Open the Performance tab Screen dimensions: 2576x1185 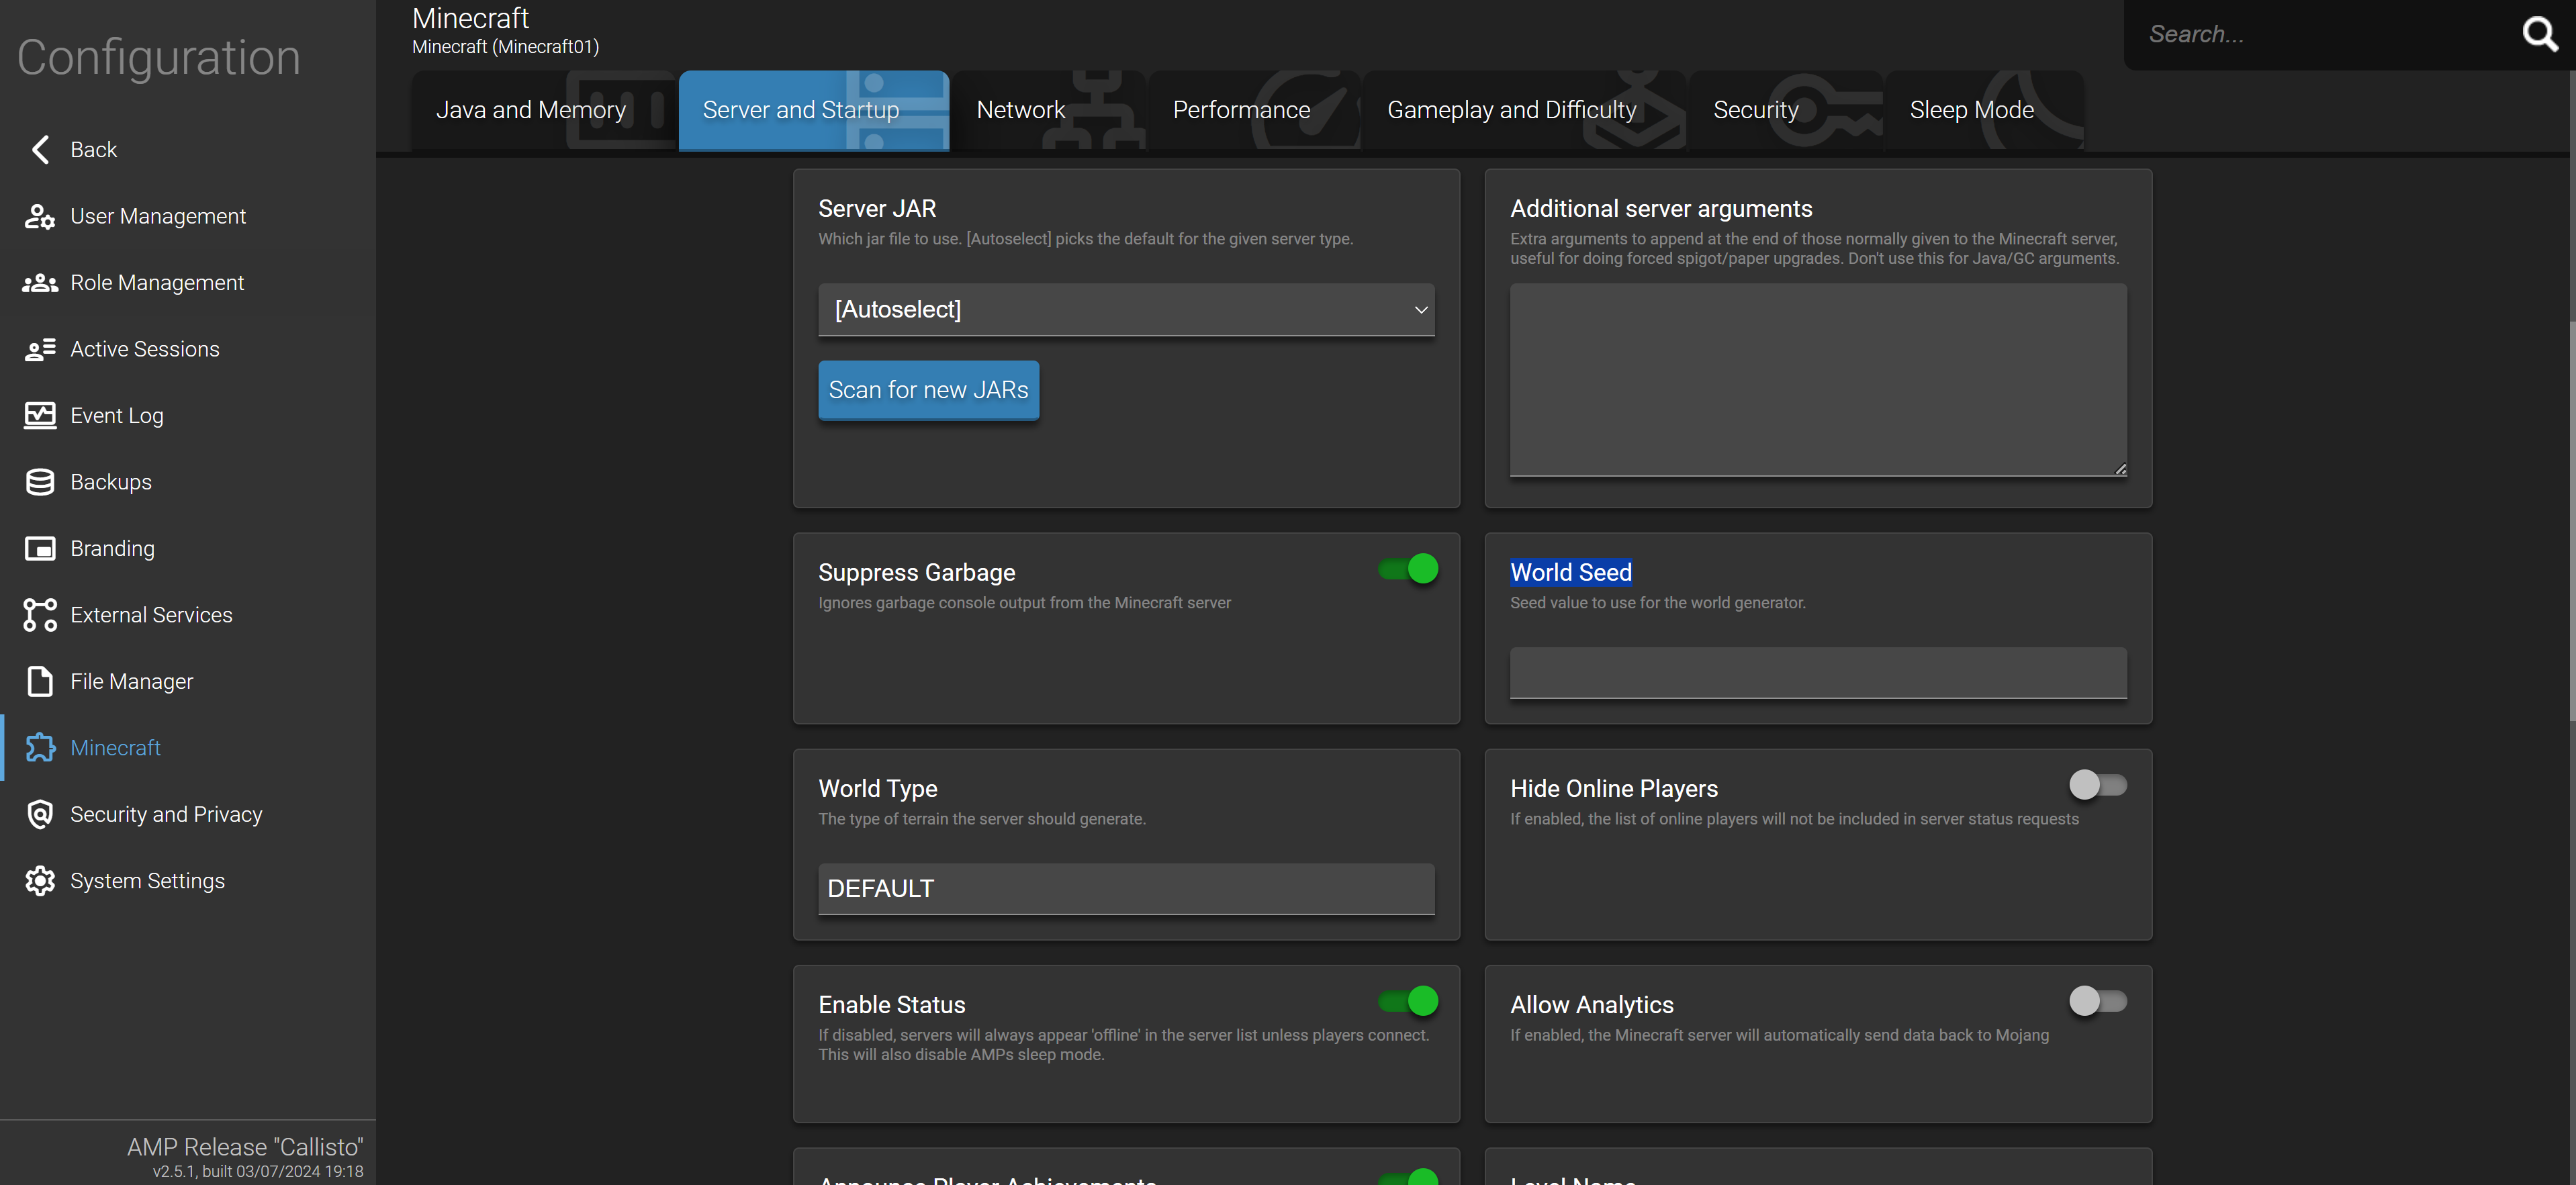(1254, 110)
